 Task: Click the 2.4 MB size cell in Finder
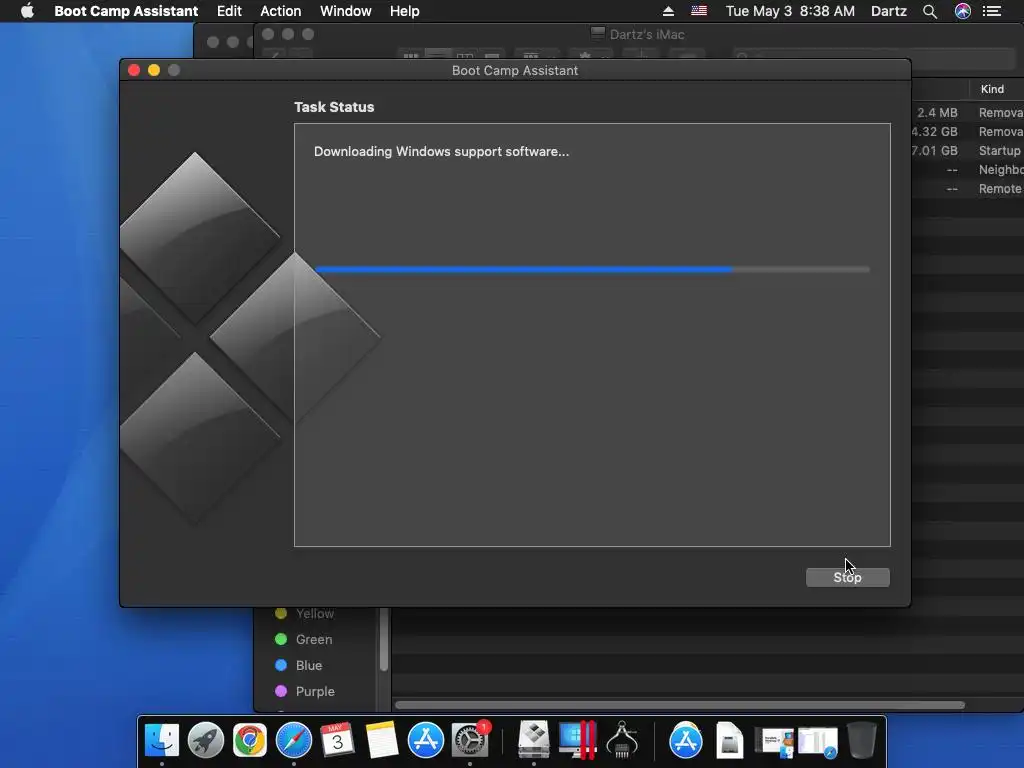[936, 112]
